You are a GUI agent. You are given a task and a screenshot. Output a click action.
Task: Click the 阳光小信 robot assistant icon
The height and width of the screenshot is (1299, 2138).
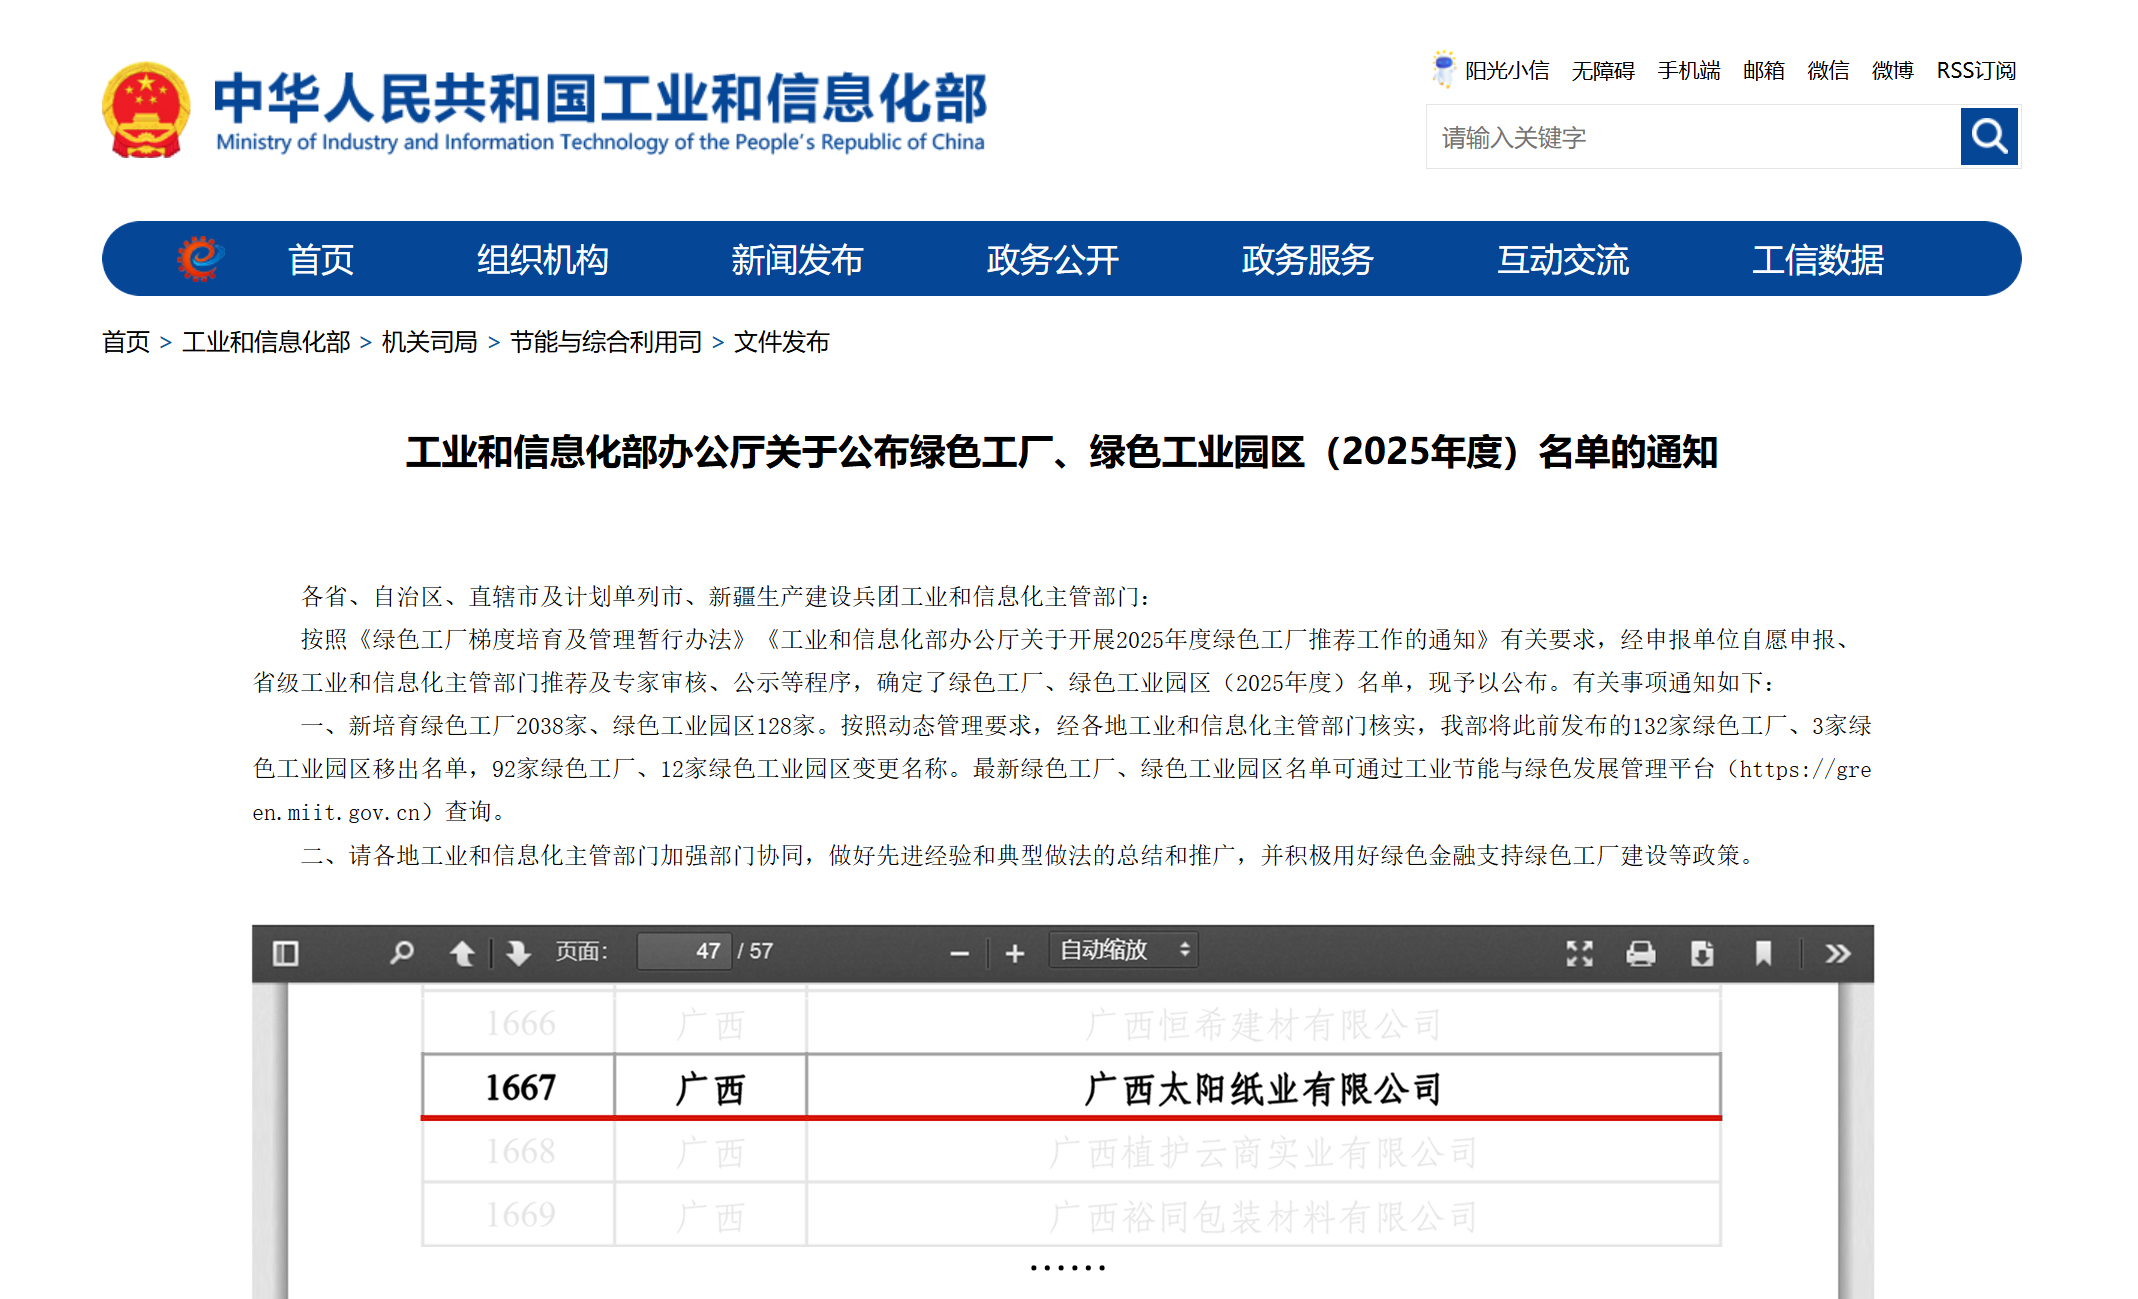coord(1443,69)
